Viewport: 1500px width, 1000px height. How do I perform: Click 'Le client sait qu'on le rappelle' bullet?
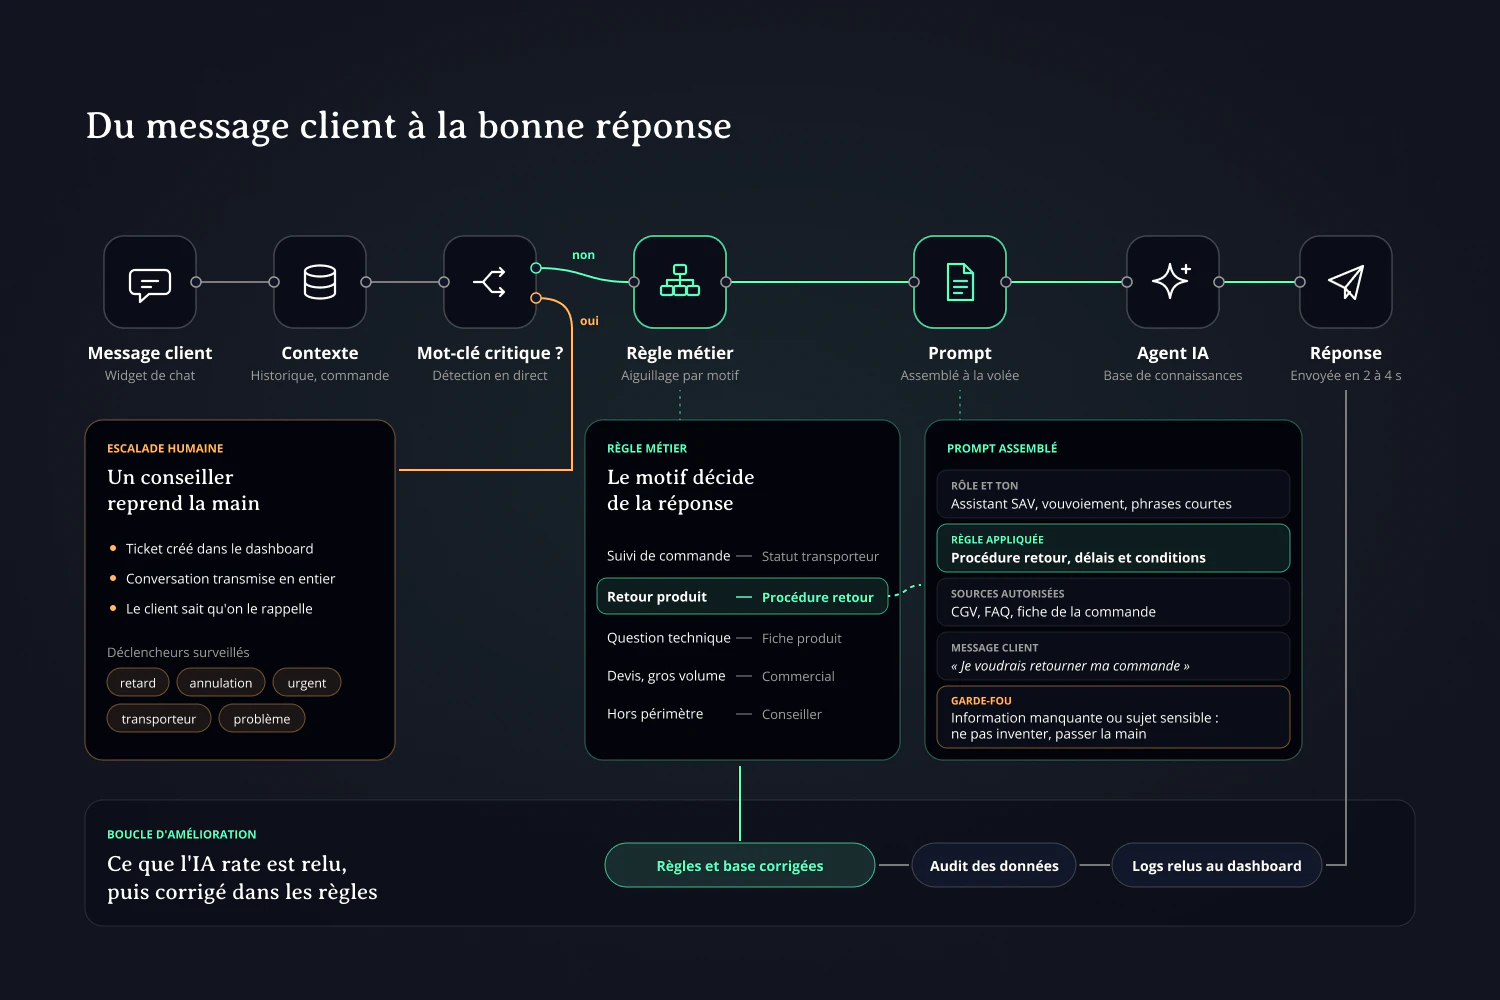coord(219,609)
